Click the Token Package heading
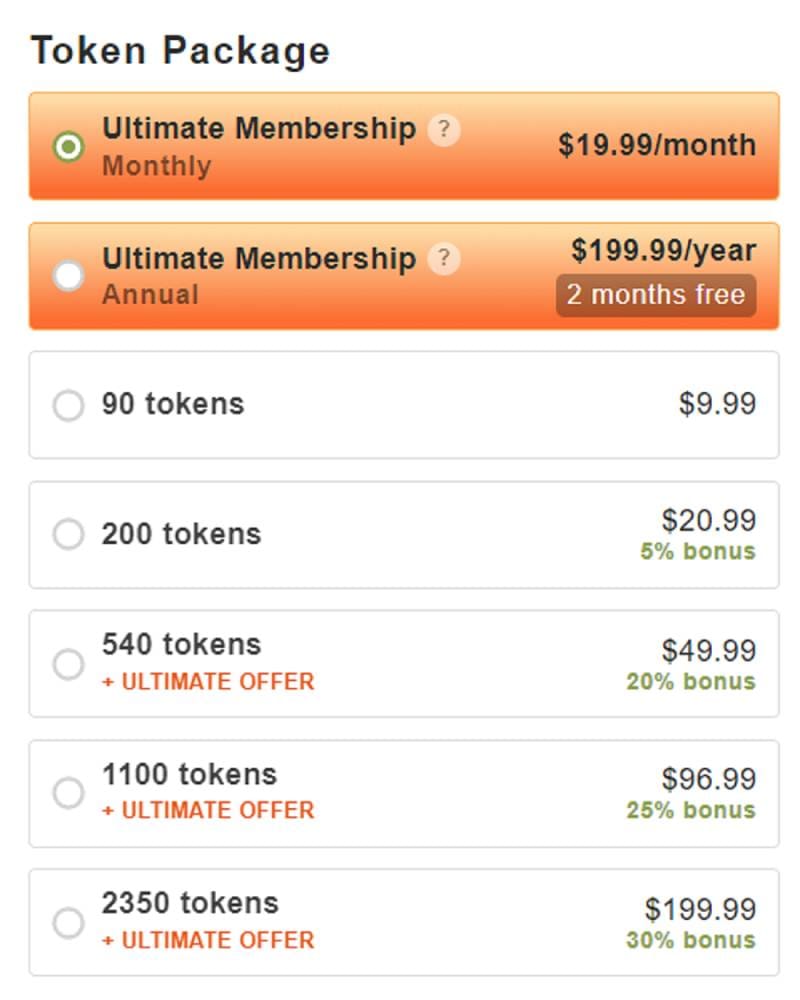This screenshot has height=1000, width=800. click(x=182, y=48)
